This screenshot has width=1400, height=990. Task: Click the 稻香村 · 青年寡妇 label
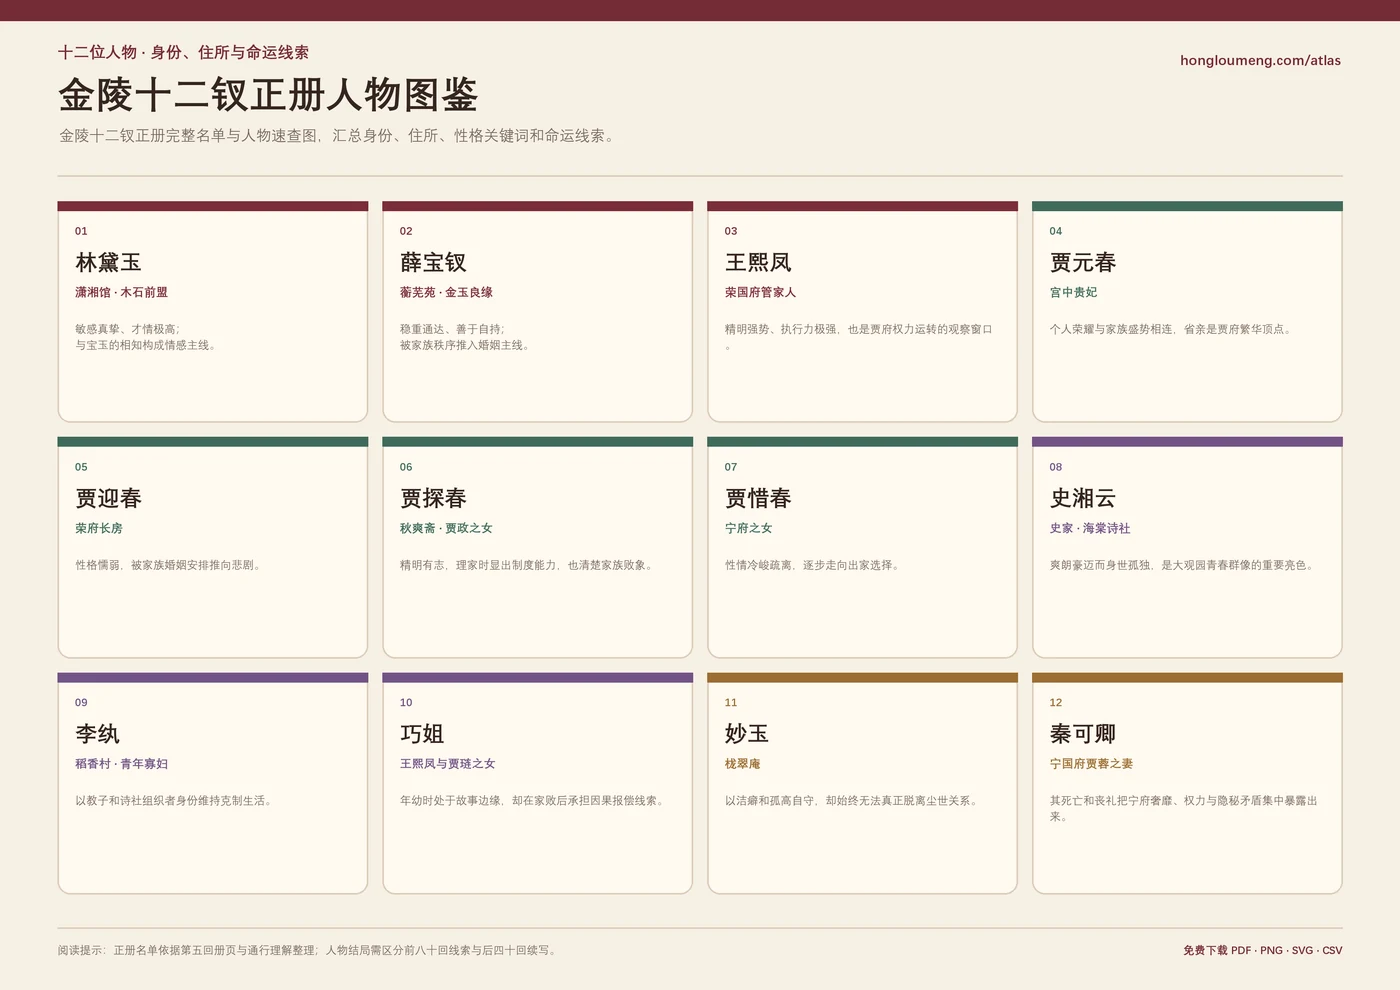coord(121,763)
